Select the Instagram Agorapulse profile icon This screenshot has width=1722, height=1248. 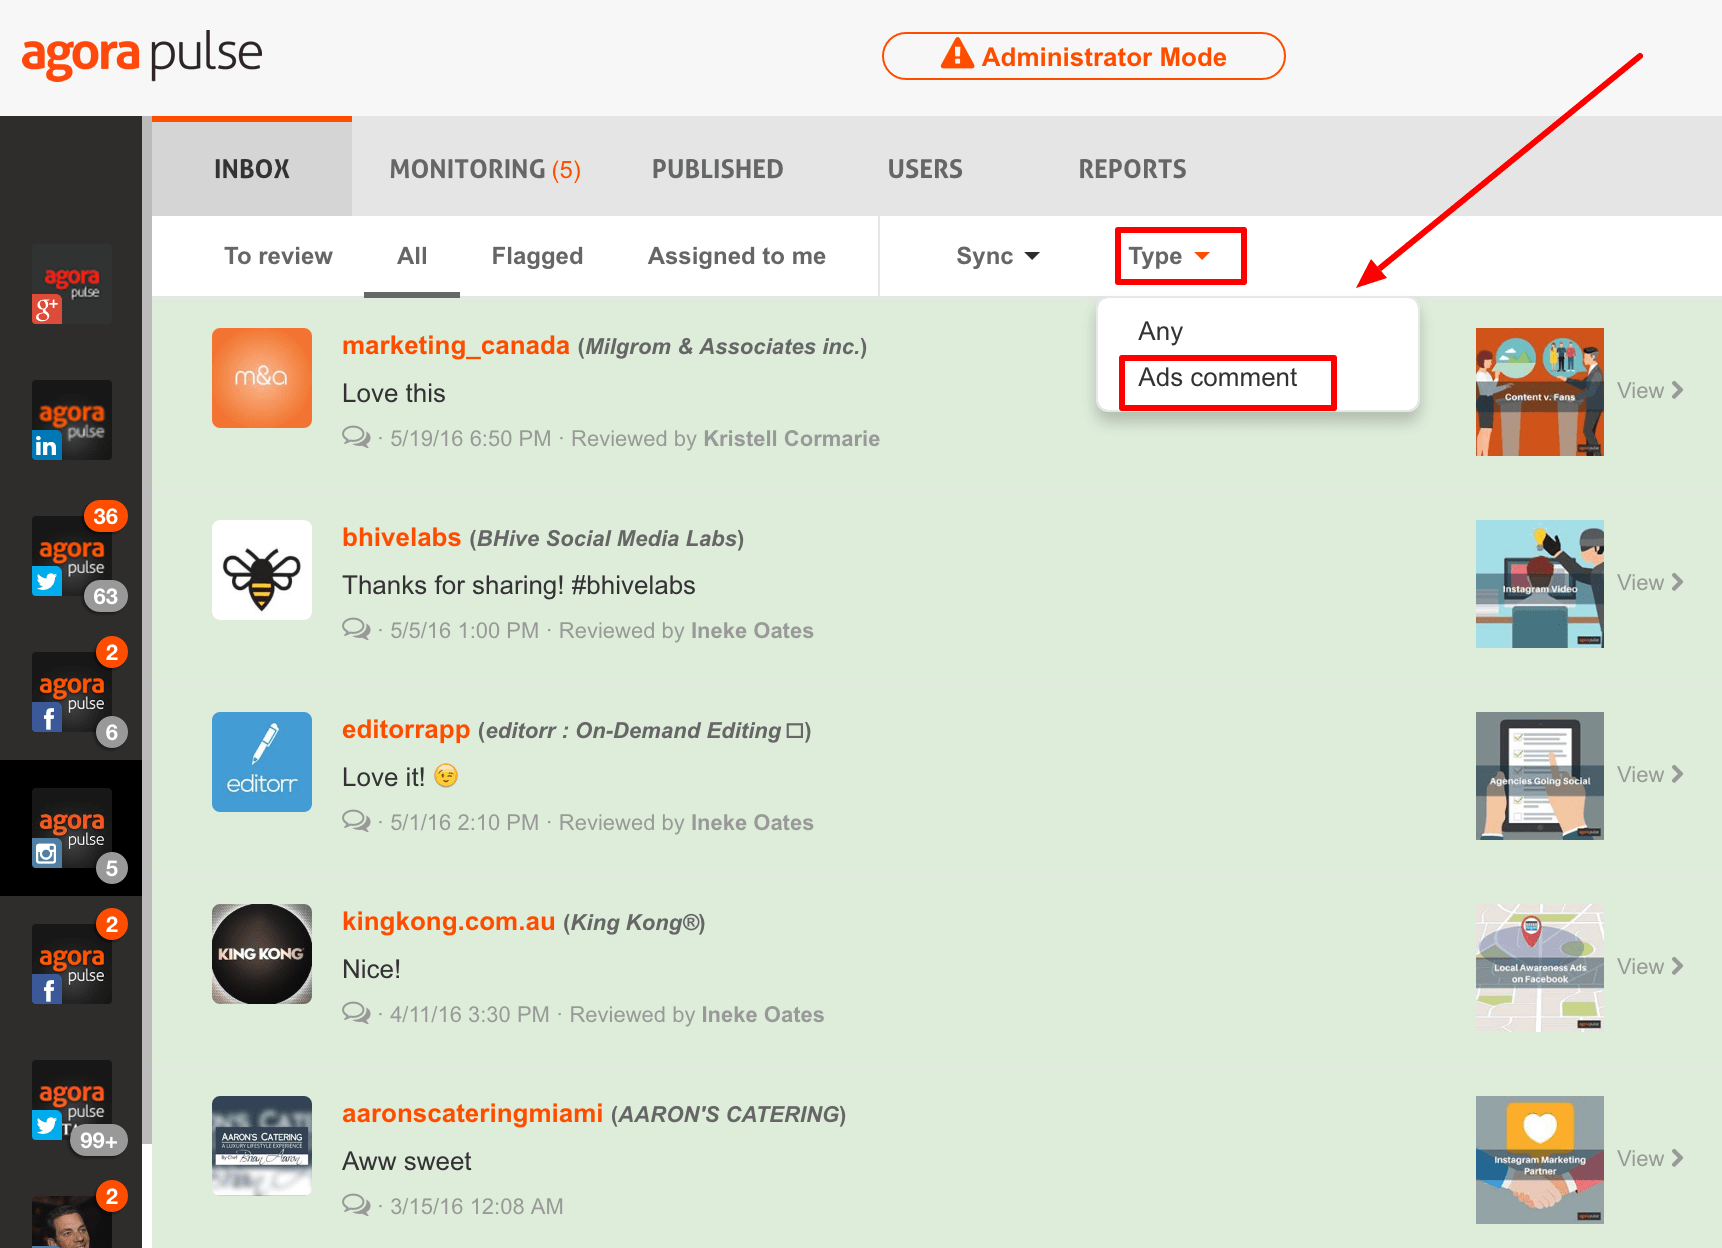click(71, 829)
